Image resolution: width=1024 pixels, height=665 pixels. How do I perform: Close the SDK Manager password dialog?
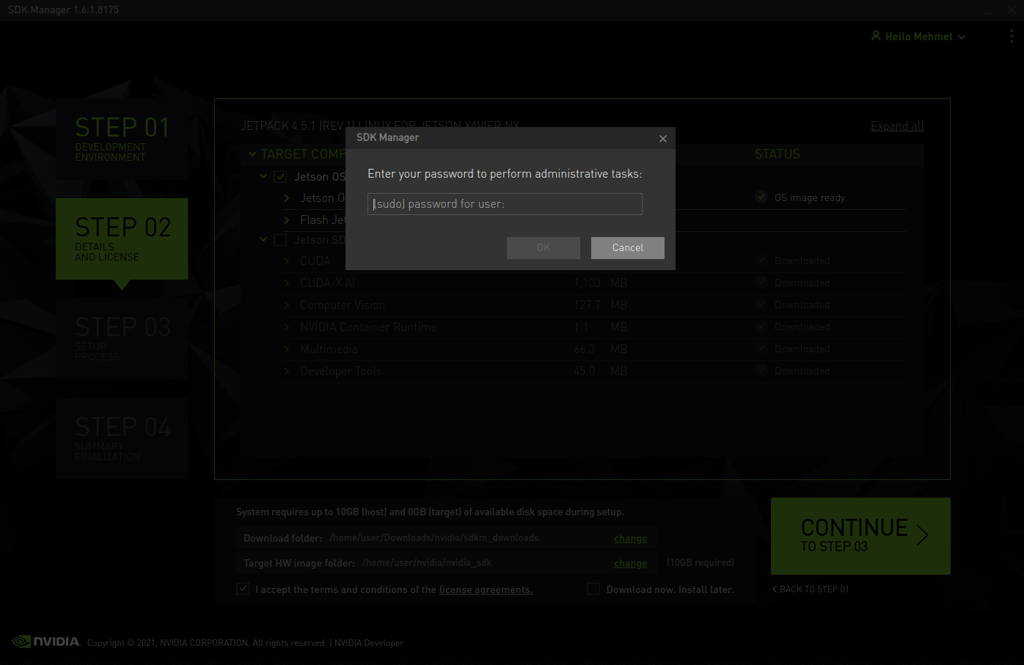coord(663,138)
